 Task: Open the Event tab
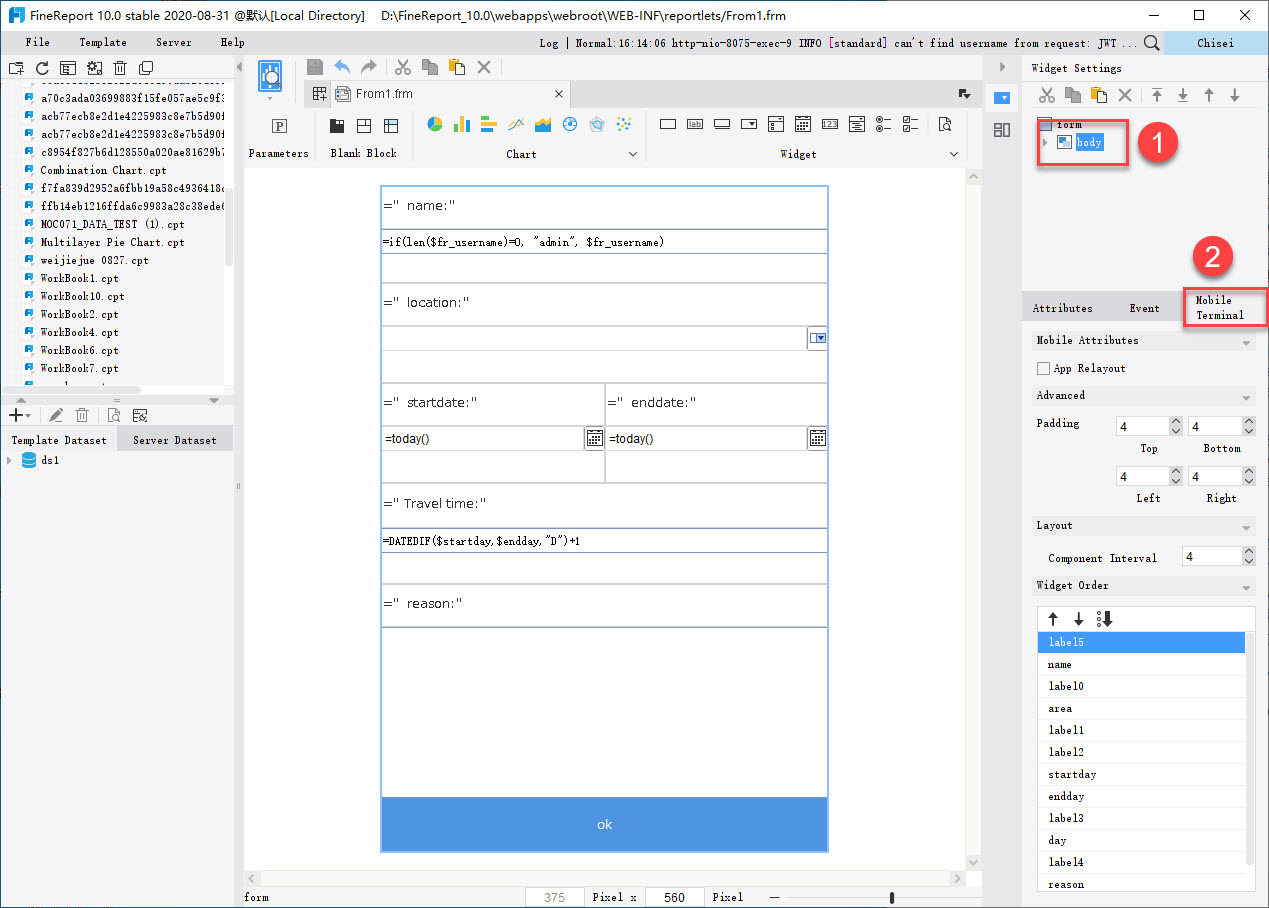tap(1144, 308)
